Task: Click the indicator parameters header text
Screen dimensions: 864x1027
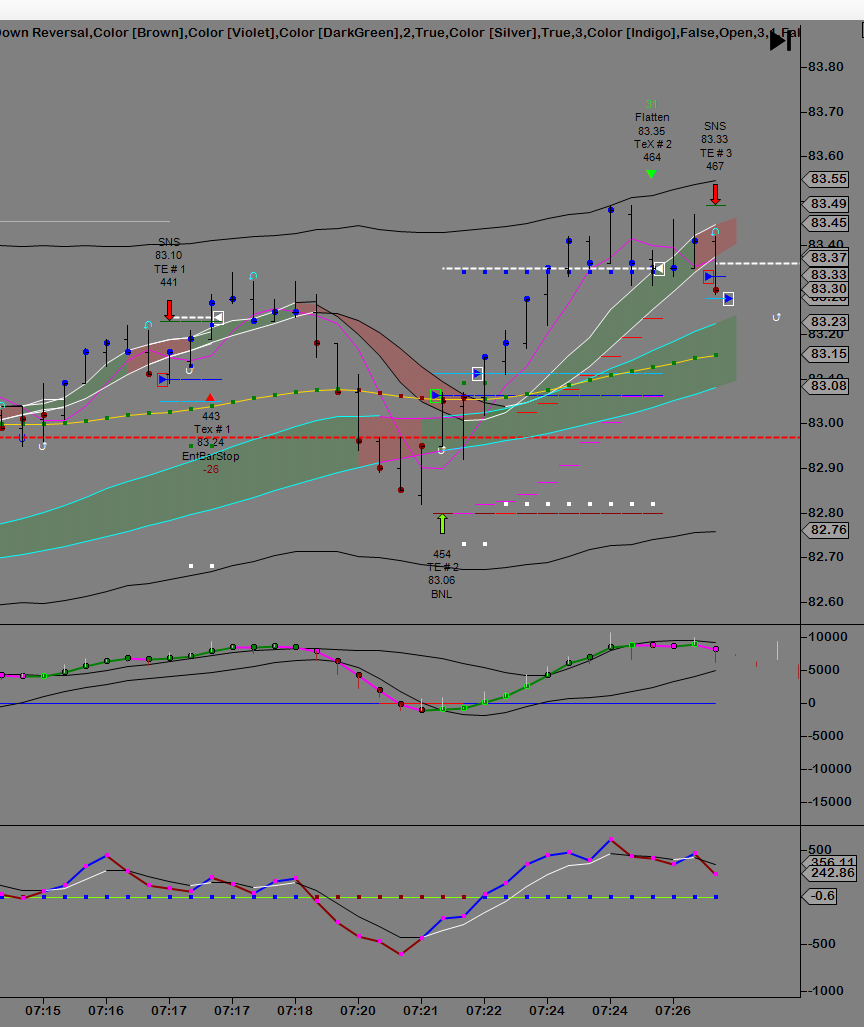Action: (x=400, y=33)
